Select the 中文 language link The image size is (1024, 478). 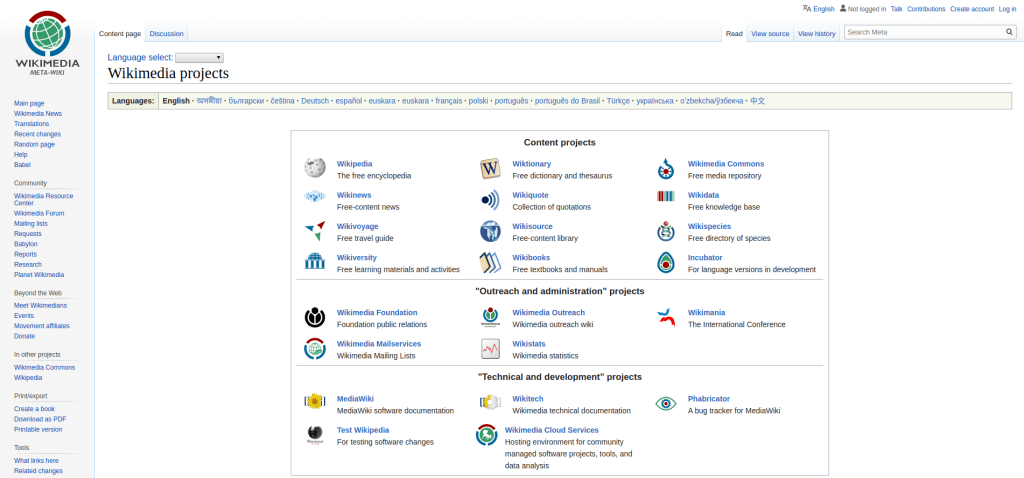coord(758,101)
